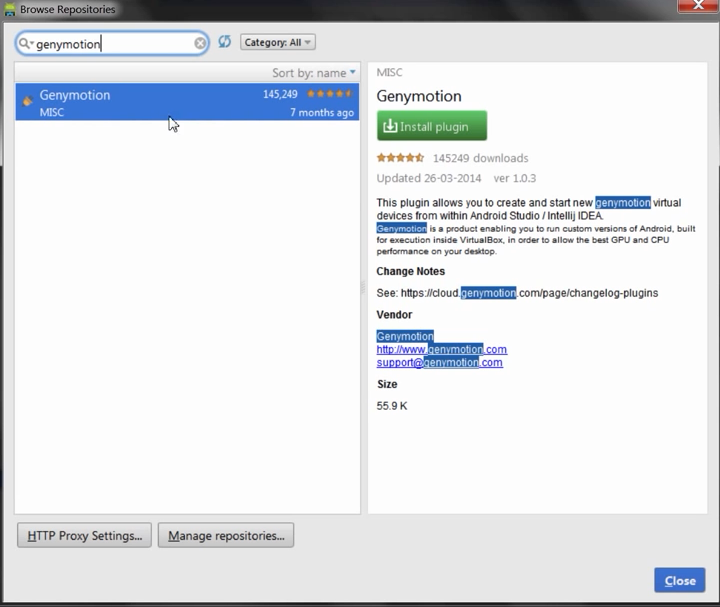Viewport: 720px width, 607px height.
Task: Clear the genymotion search text
Action: coord(200,43)
